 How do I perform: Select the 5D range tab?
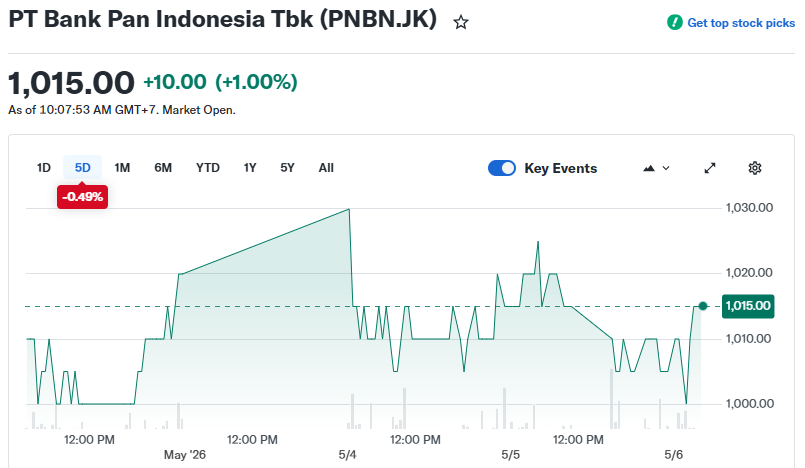(x=82, y=168)
